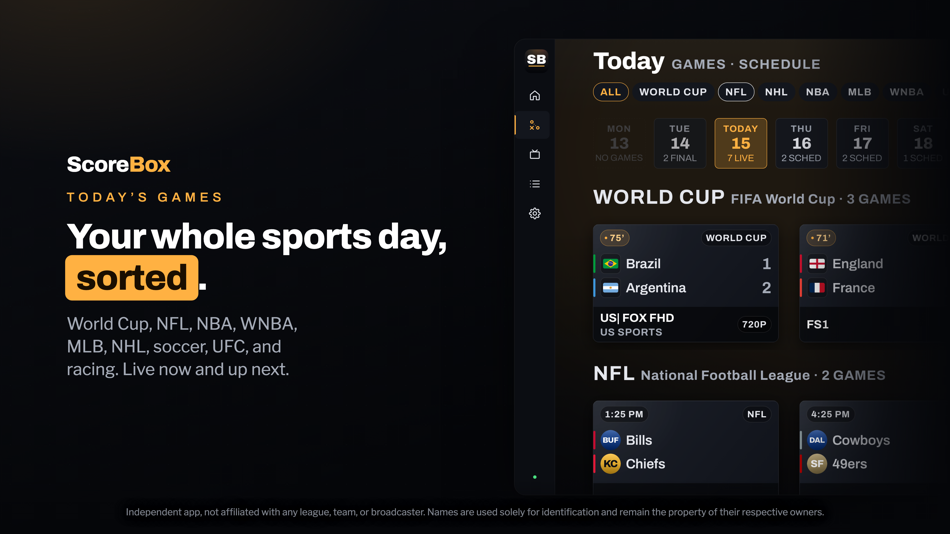This screenshot has height=534, width=950.
Task: Open the Bills vs Chiefs game card
Action: coord(685,447)
